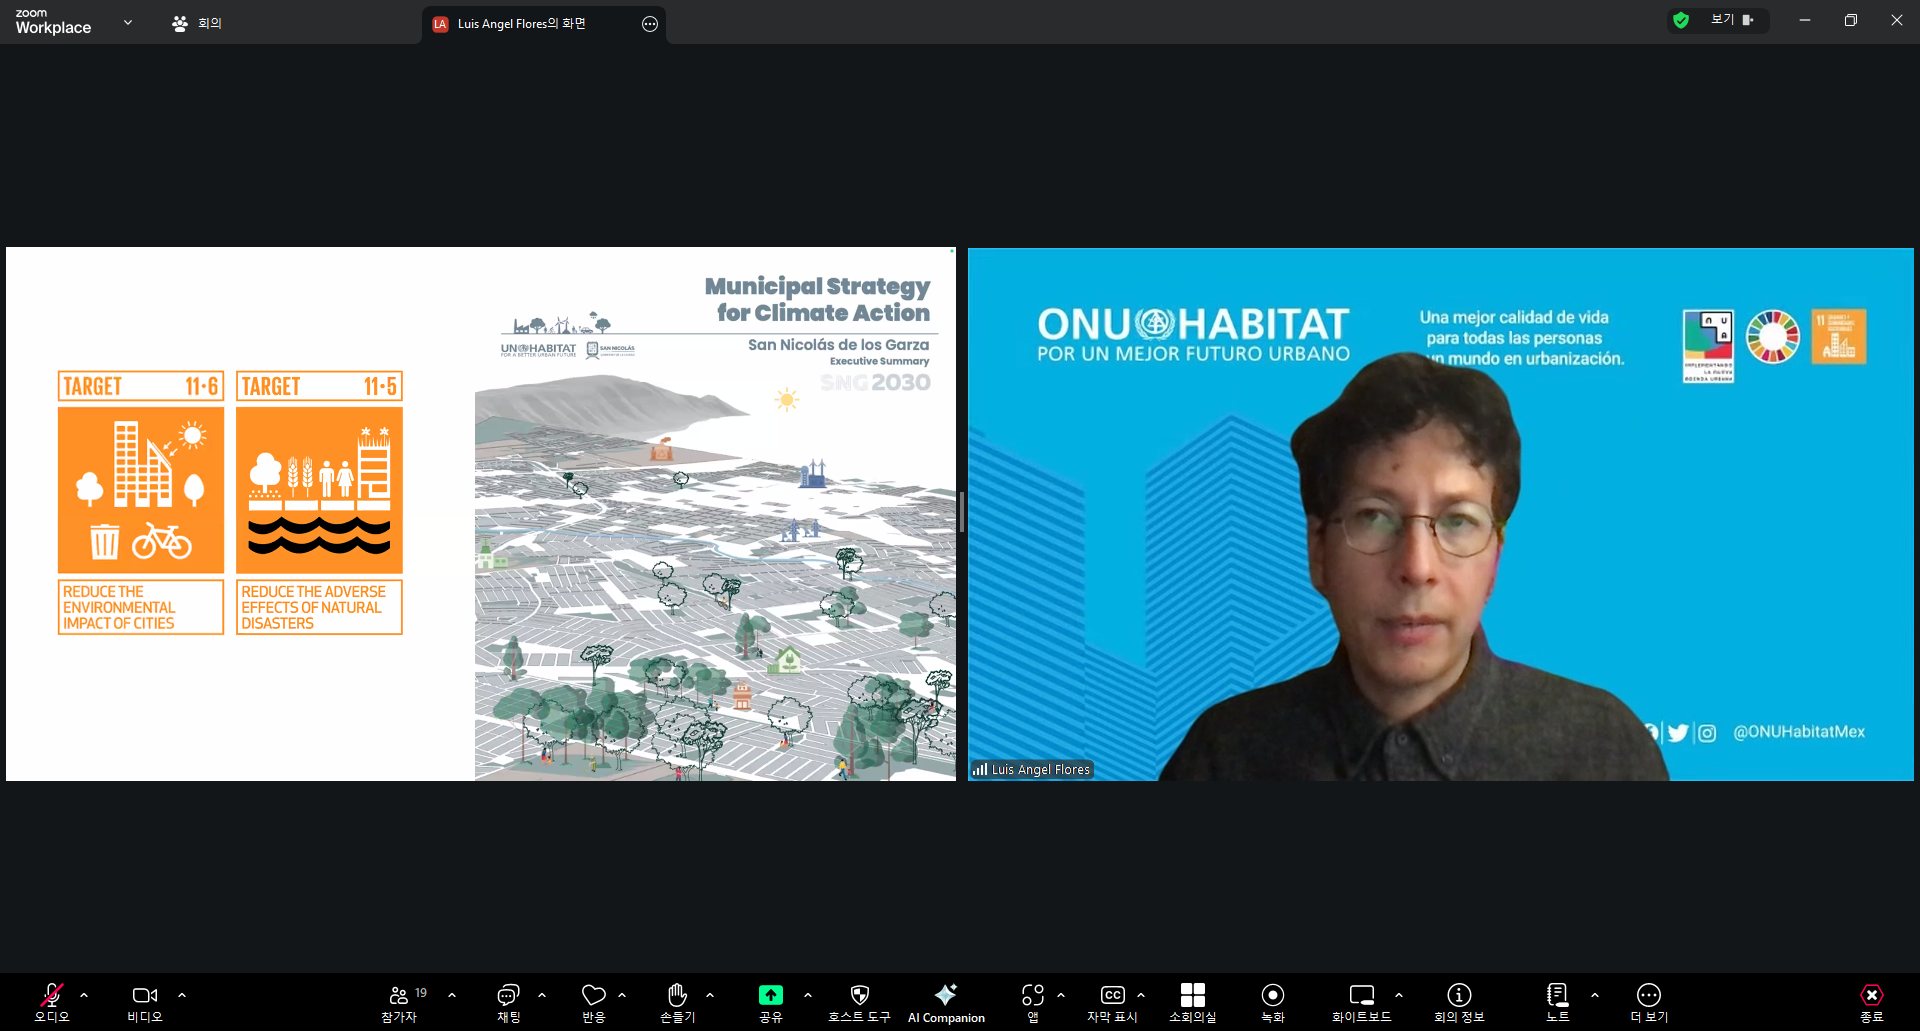Expand apps options arrow
Viewport: 1920px width, 1032px height.
pos(1061,995)
